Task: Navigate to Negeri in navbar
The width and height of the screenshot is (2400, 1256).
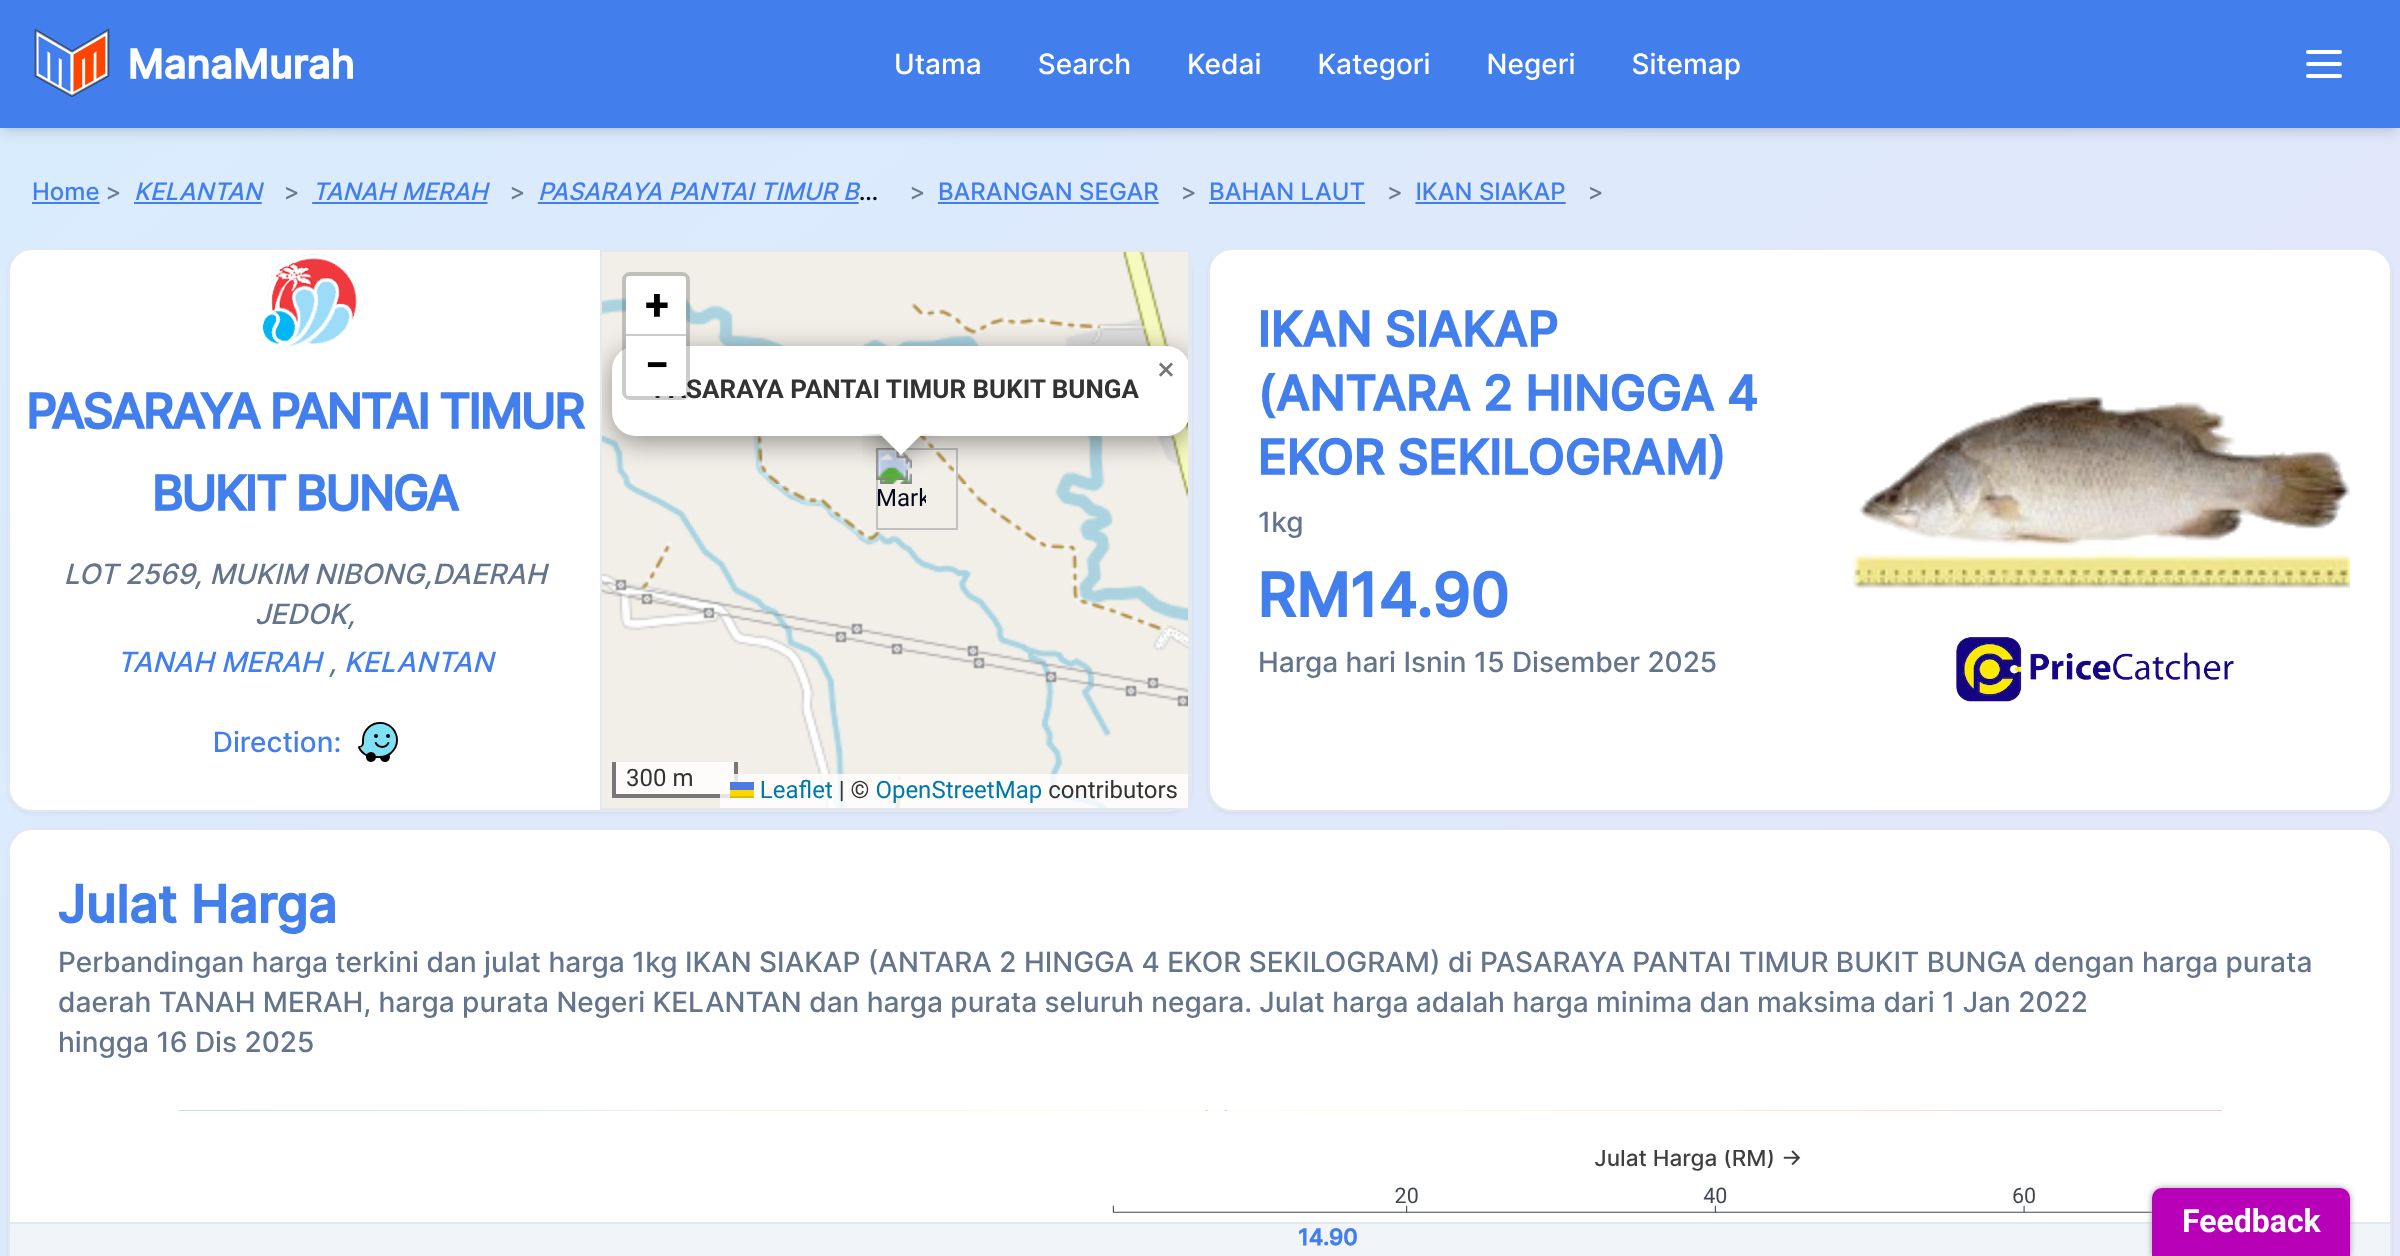Action: [1530, 64]
